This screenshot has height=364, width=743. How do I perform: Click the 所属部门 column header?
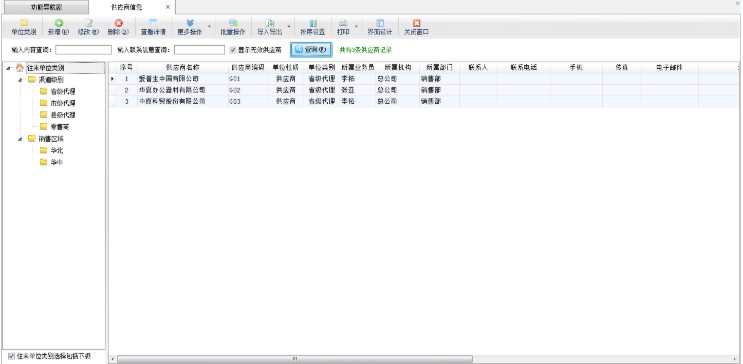point(439,68)
